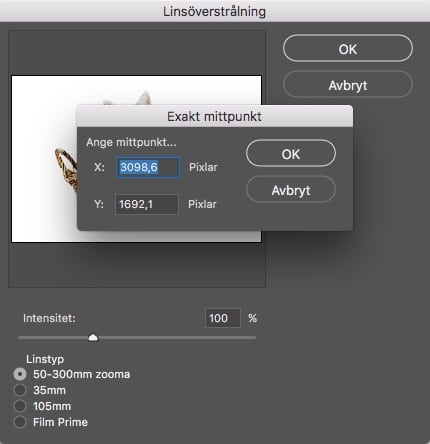Click the Pixlar label beside X field
430x444 pixels.
[x=203, y=167]
